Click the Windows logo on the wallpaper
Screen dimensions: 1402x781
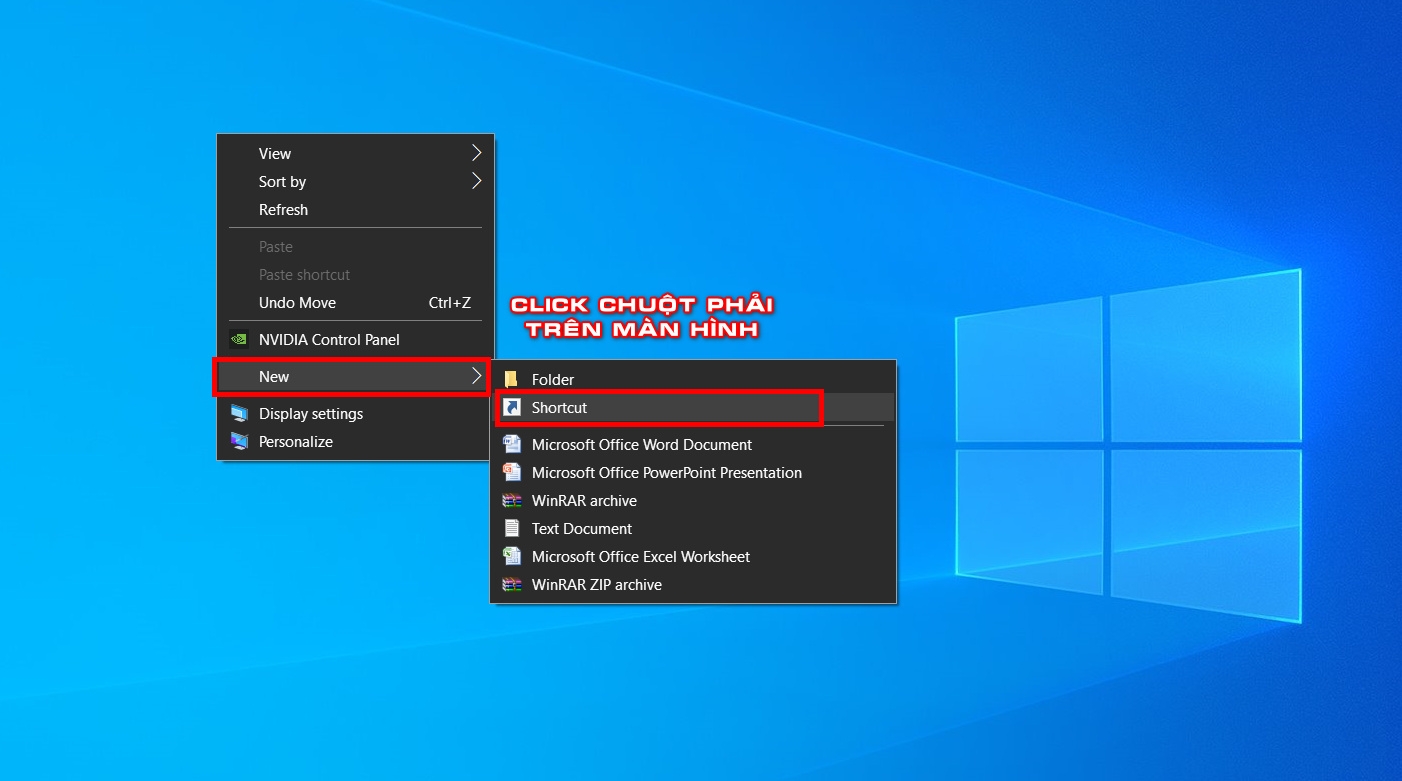click(1128, 446)
